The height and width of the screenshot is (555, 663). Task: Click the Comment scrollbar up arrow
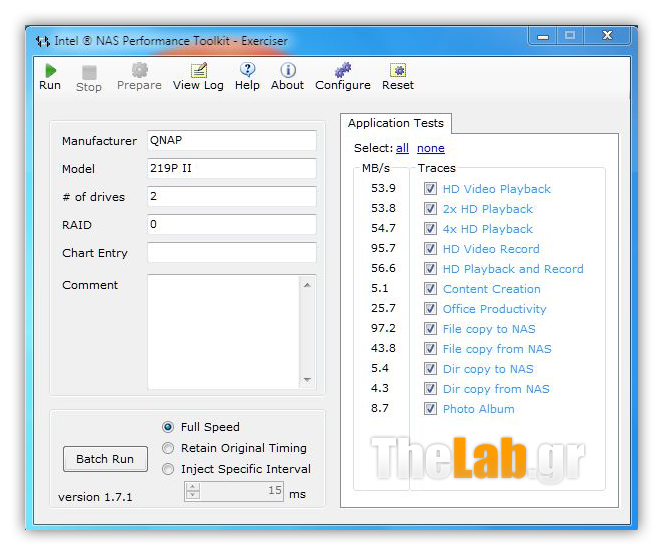coord(307,285)
